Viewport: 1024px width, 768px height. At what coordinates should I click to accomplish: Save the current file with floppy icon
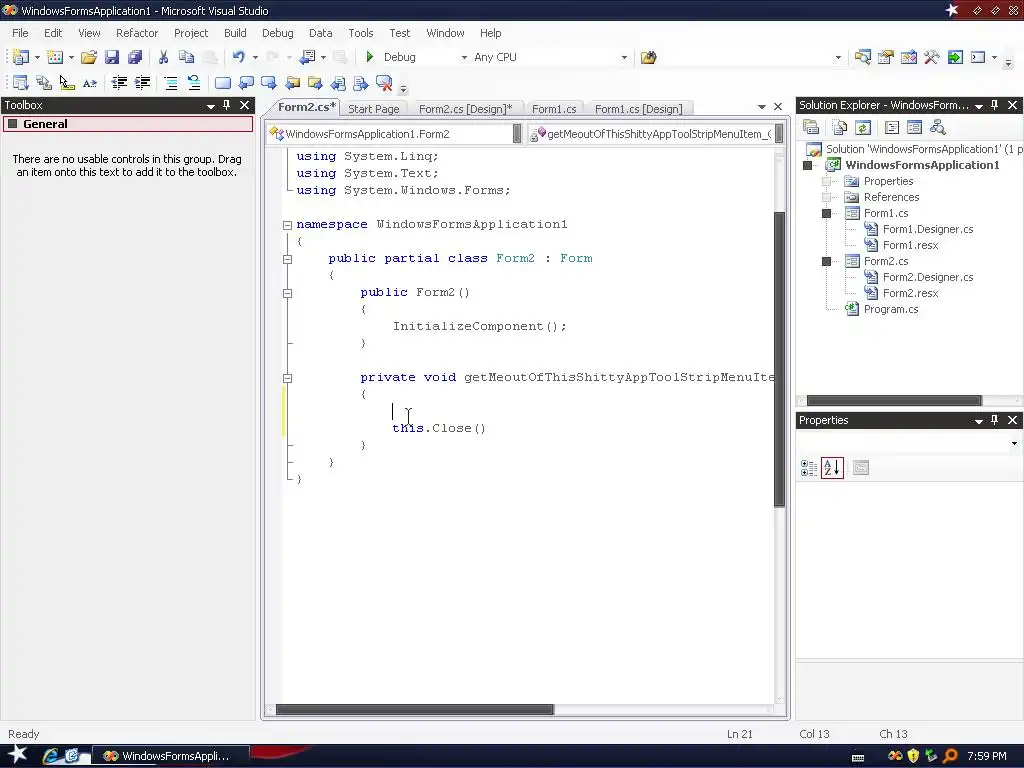pyautogui.click(x=112, y=57)
